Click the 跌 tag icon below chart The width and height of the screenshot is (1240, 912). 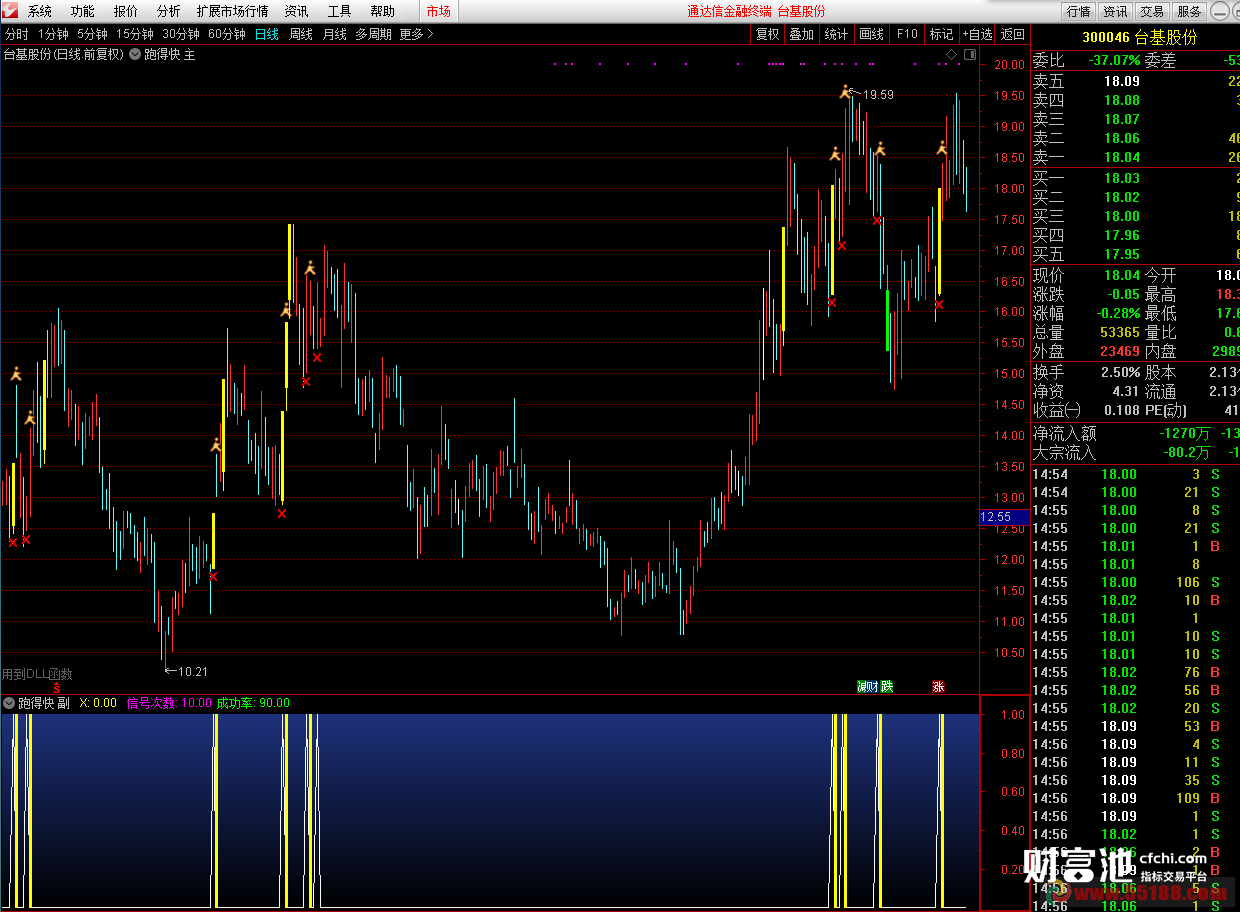[886, 687]
